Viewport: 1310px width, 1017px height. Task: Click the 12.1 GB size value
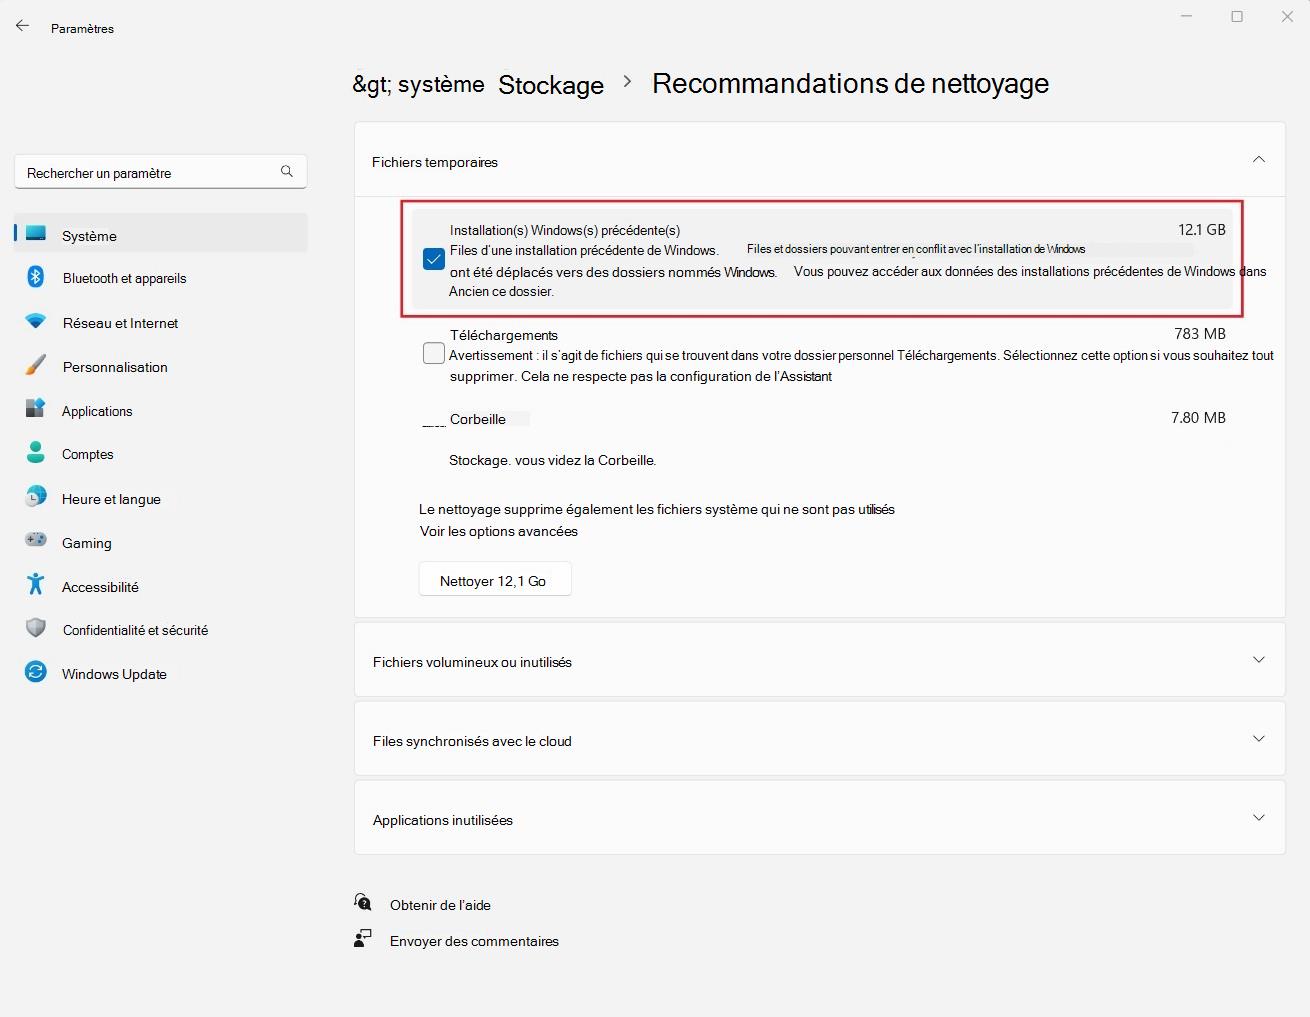point(1202,230)
